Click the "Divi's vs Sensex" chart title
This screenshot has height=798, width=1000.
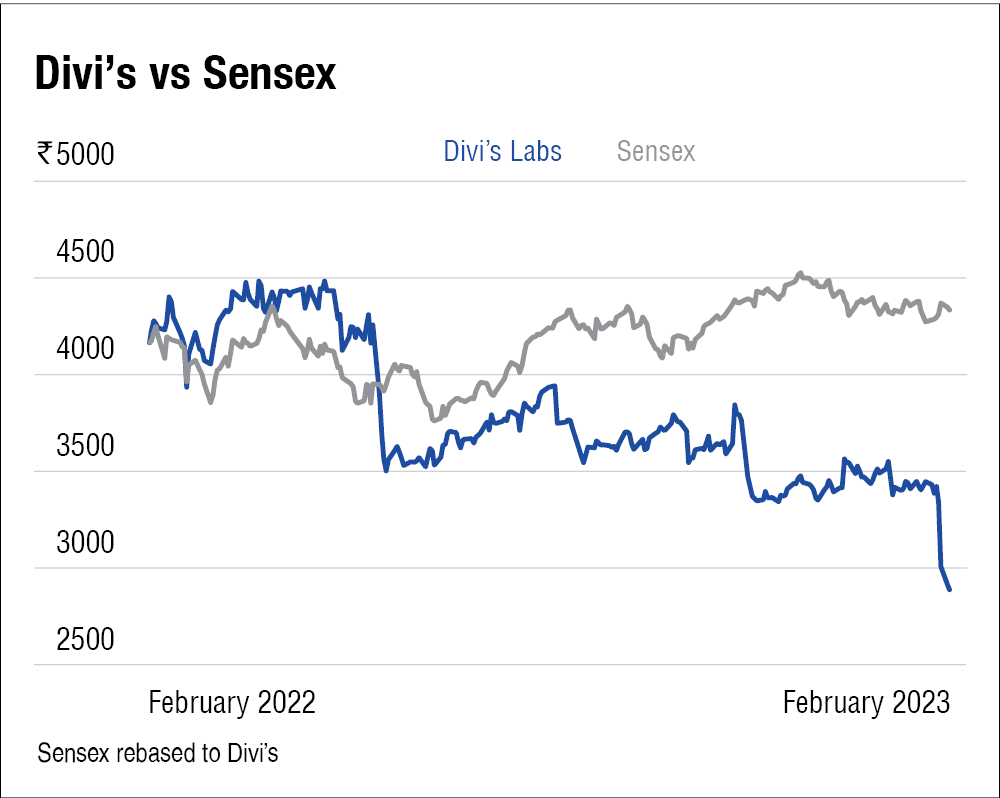(185, 75)
